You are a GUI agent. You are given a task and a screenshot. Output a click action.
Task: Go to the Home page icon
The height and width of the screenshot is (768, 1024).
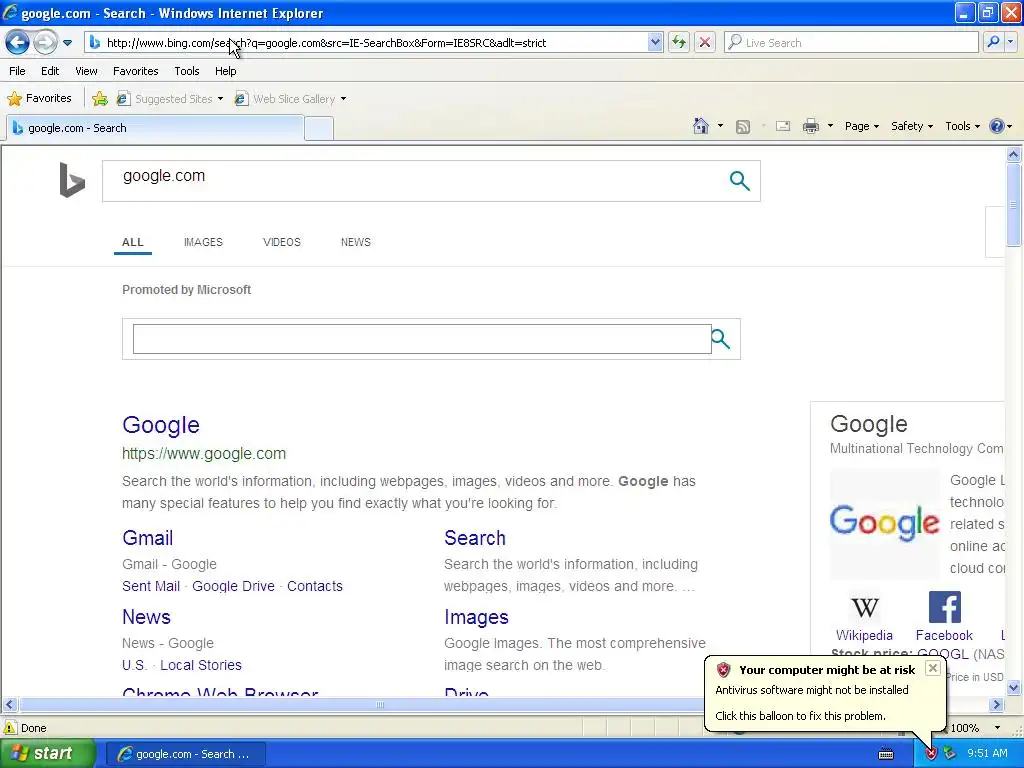tap(701, 126)
